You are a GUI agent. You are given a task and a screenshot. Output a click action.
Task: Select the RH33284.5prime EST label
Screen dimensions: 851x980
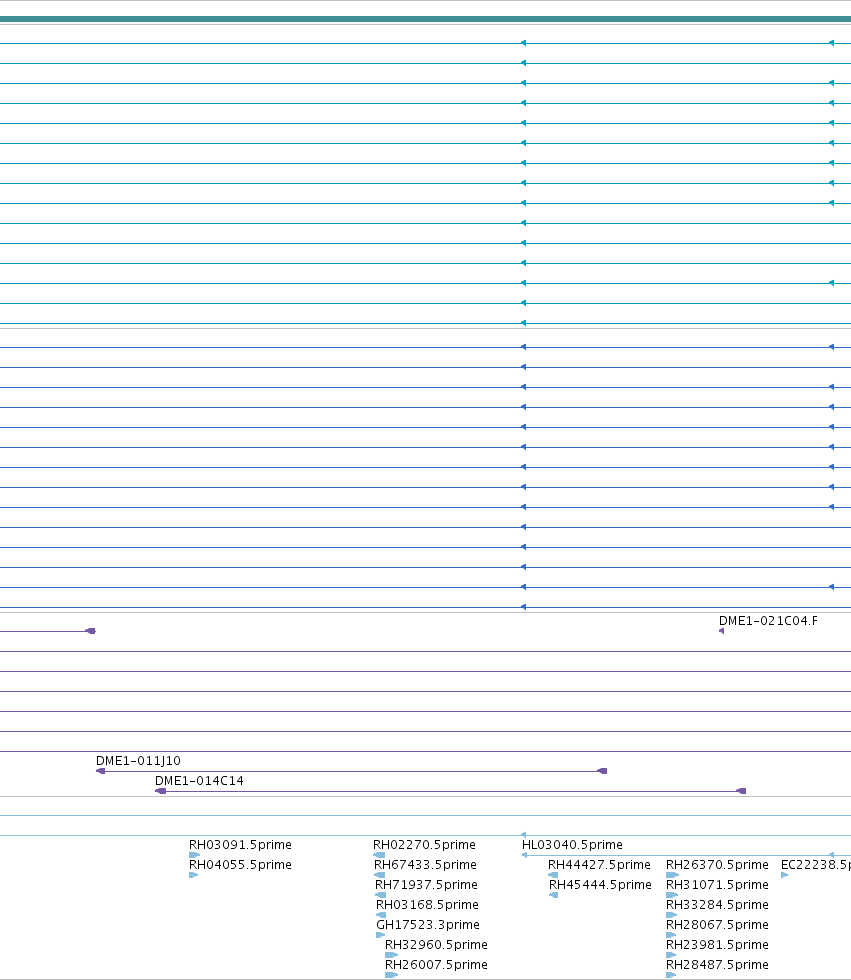pos(717,905)
